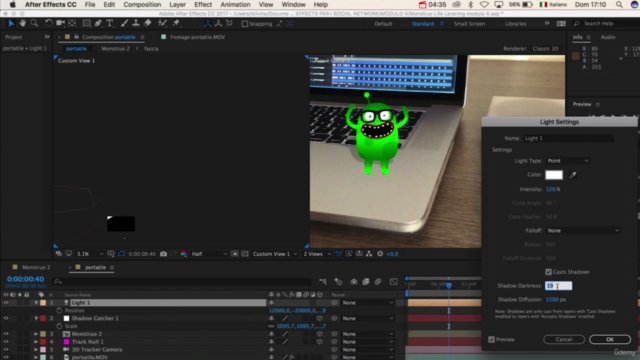The image size is (640, 360).
Task: Hide the Track Null 1 layer
Action: (6, 342)
